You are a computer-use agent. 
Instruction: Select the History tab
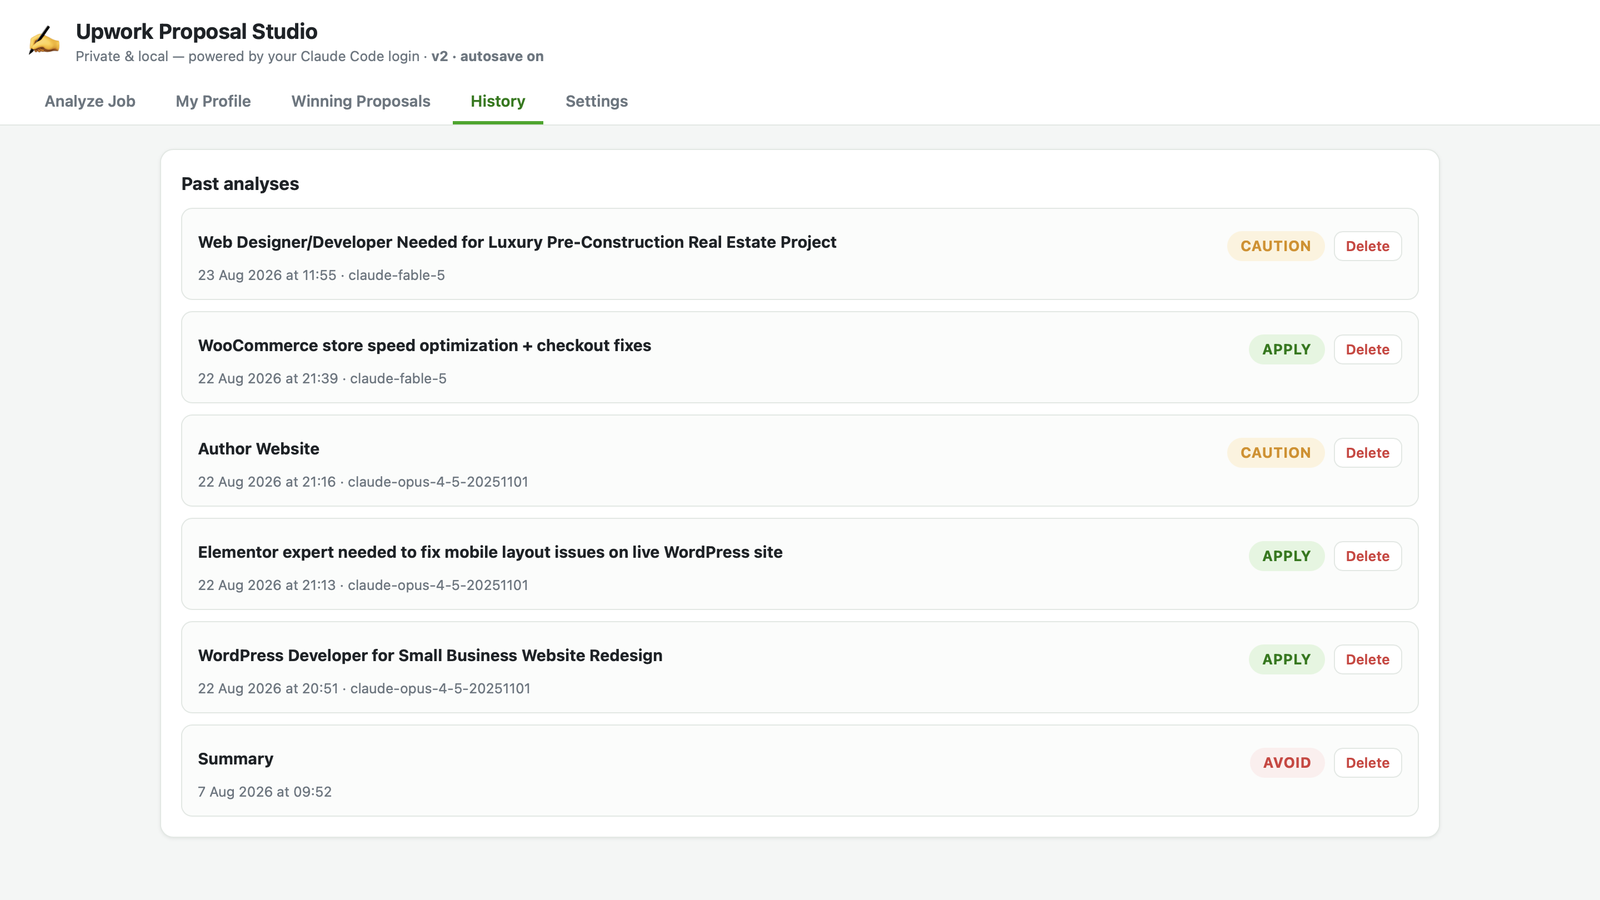(498, 101)
